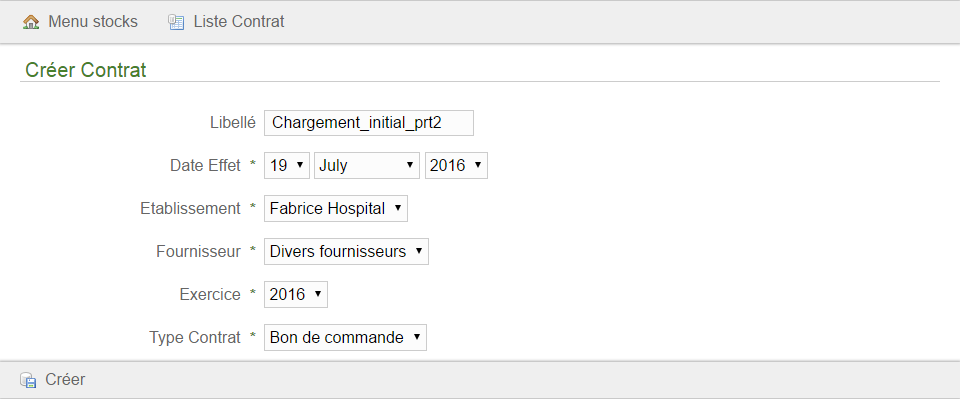Submit the form with the Créer text button
960x399 pixels.
pyautogui.click(x=65, y=379)
